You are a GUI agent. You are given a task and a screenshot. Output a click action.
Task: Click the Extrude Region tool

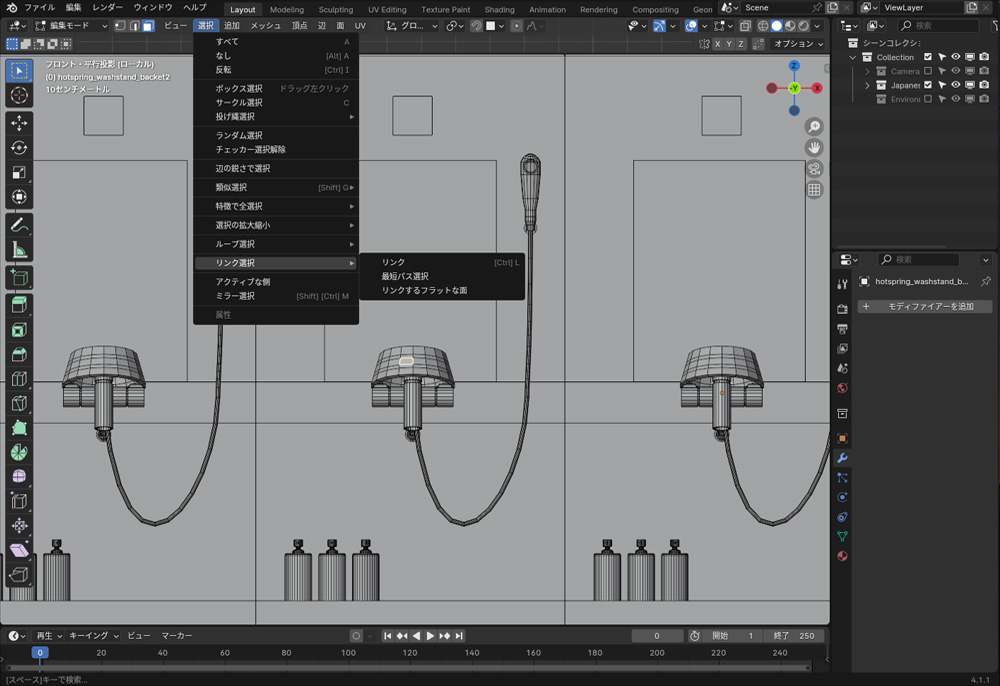click(x=19, y=305)
